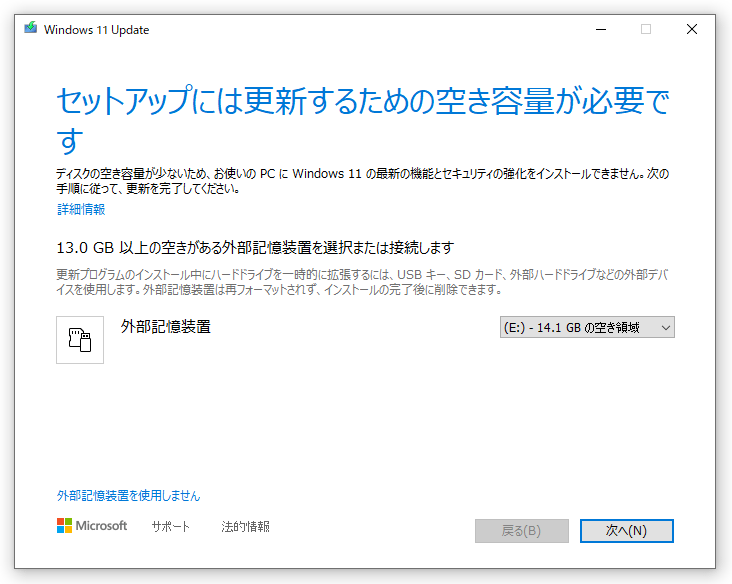Click the gray 更新プログラムのインストール中に paragraph
The width and height of the screenshot is (732, 584).
click(x=363, y=282)
